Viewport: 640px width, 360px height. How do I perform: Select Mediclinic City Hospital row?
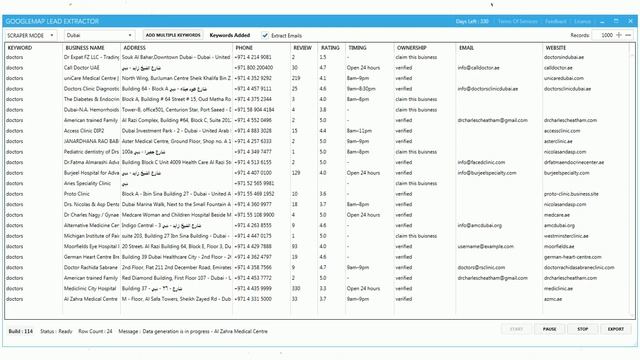click(x=318, y=289)
